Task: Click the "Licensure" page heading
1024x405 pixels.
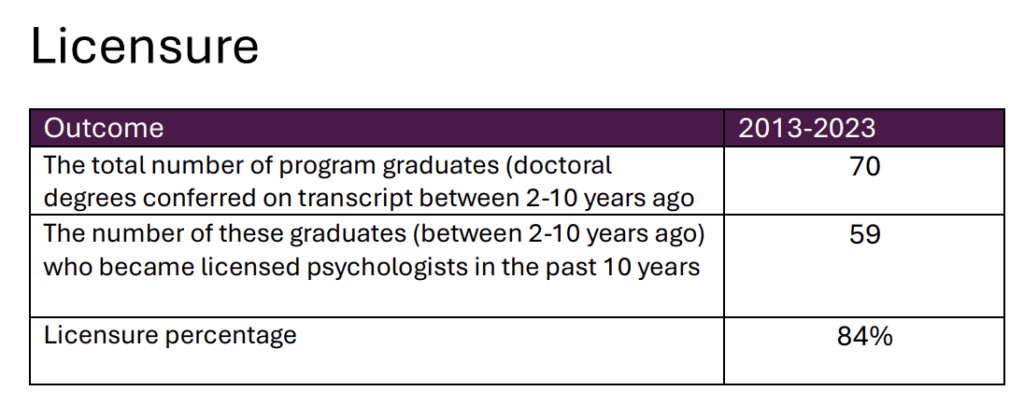Action: point(144,47)
